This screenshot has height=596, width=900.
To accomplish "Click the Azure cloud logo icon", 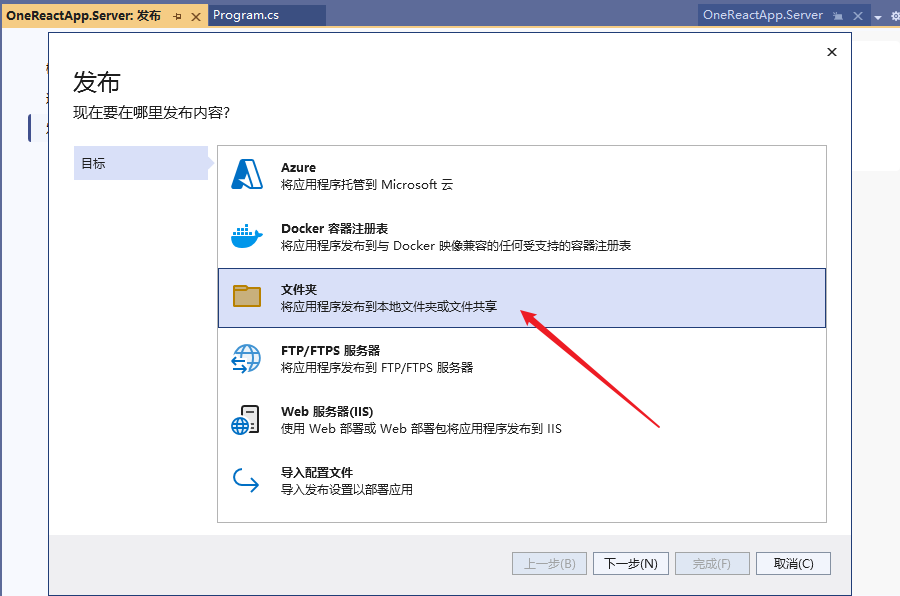I will pyautogui.click(x=247, y=175).
